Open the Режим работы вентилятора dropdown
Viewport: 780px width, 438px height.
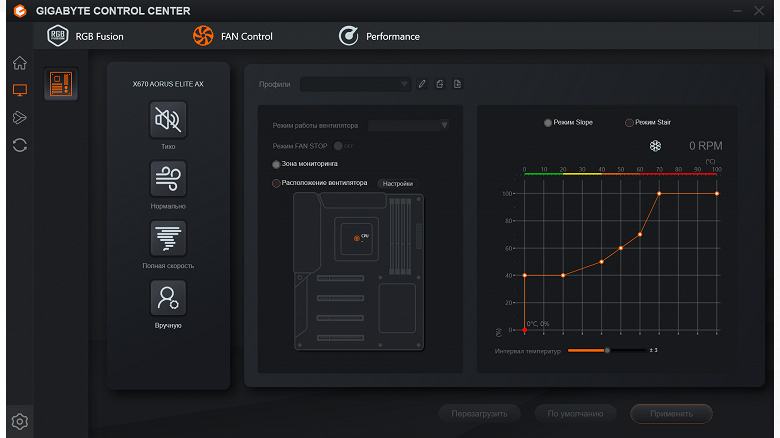(409, 125)
